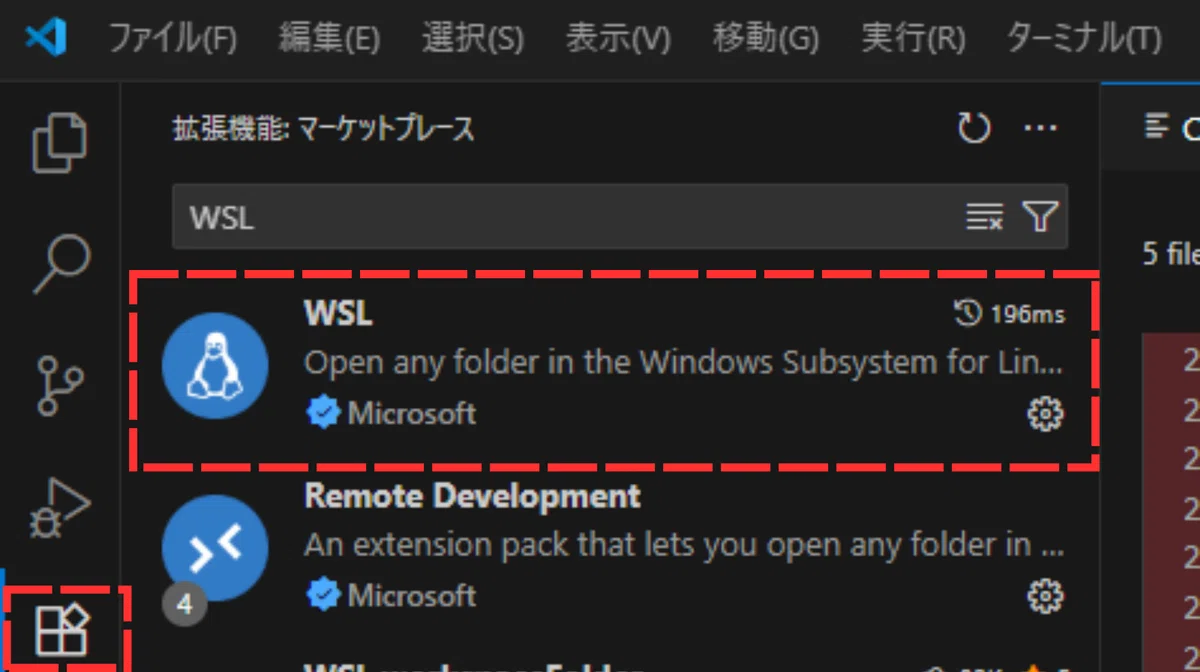Select the Extensions view icon
The height and width of the screenshot is (672, 1200).
point(63,631)
